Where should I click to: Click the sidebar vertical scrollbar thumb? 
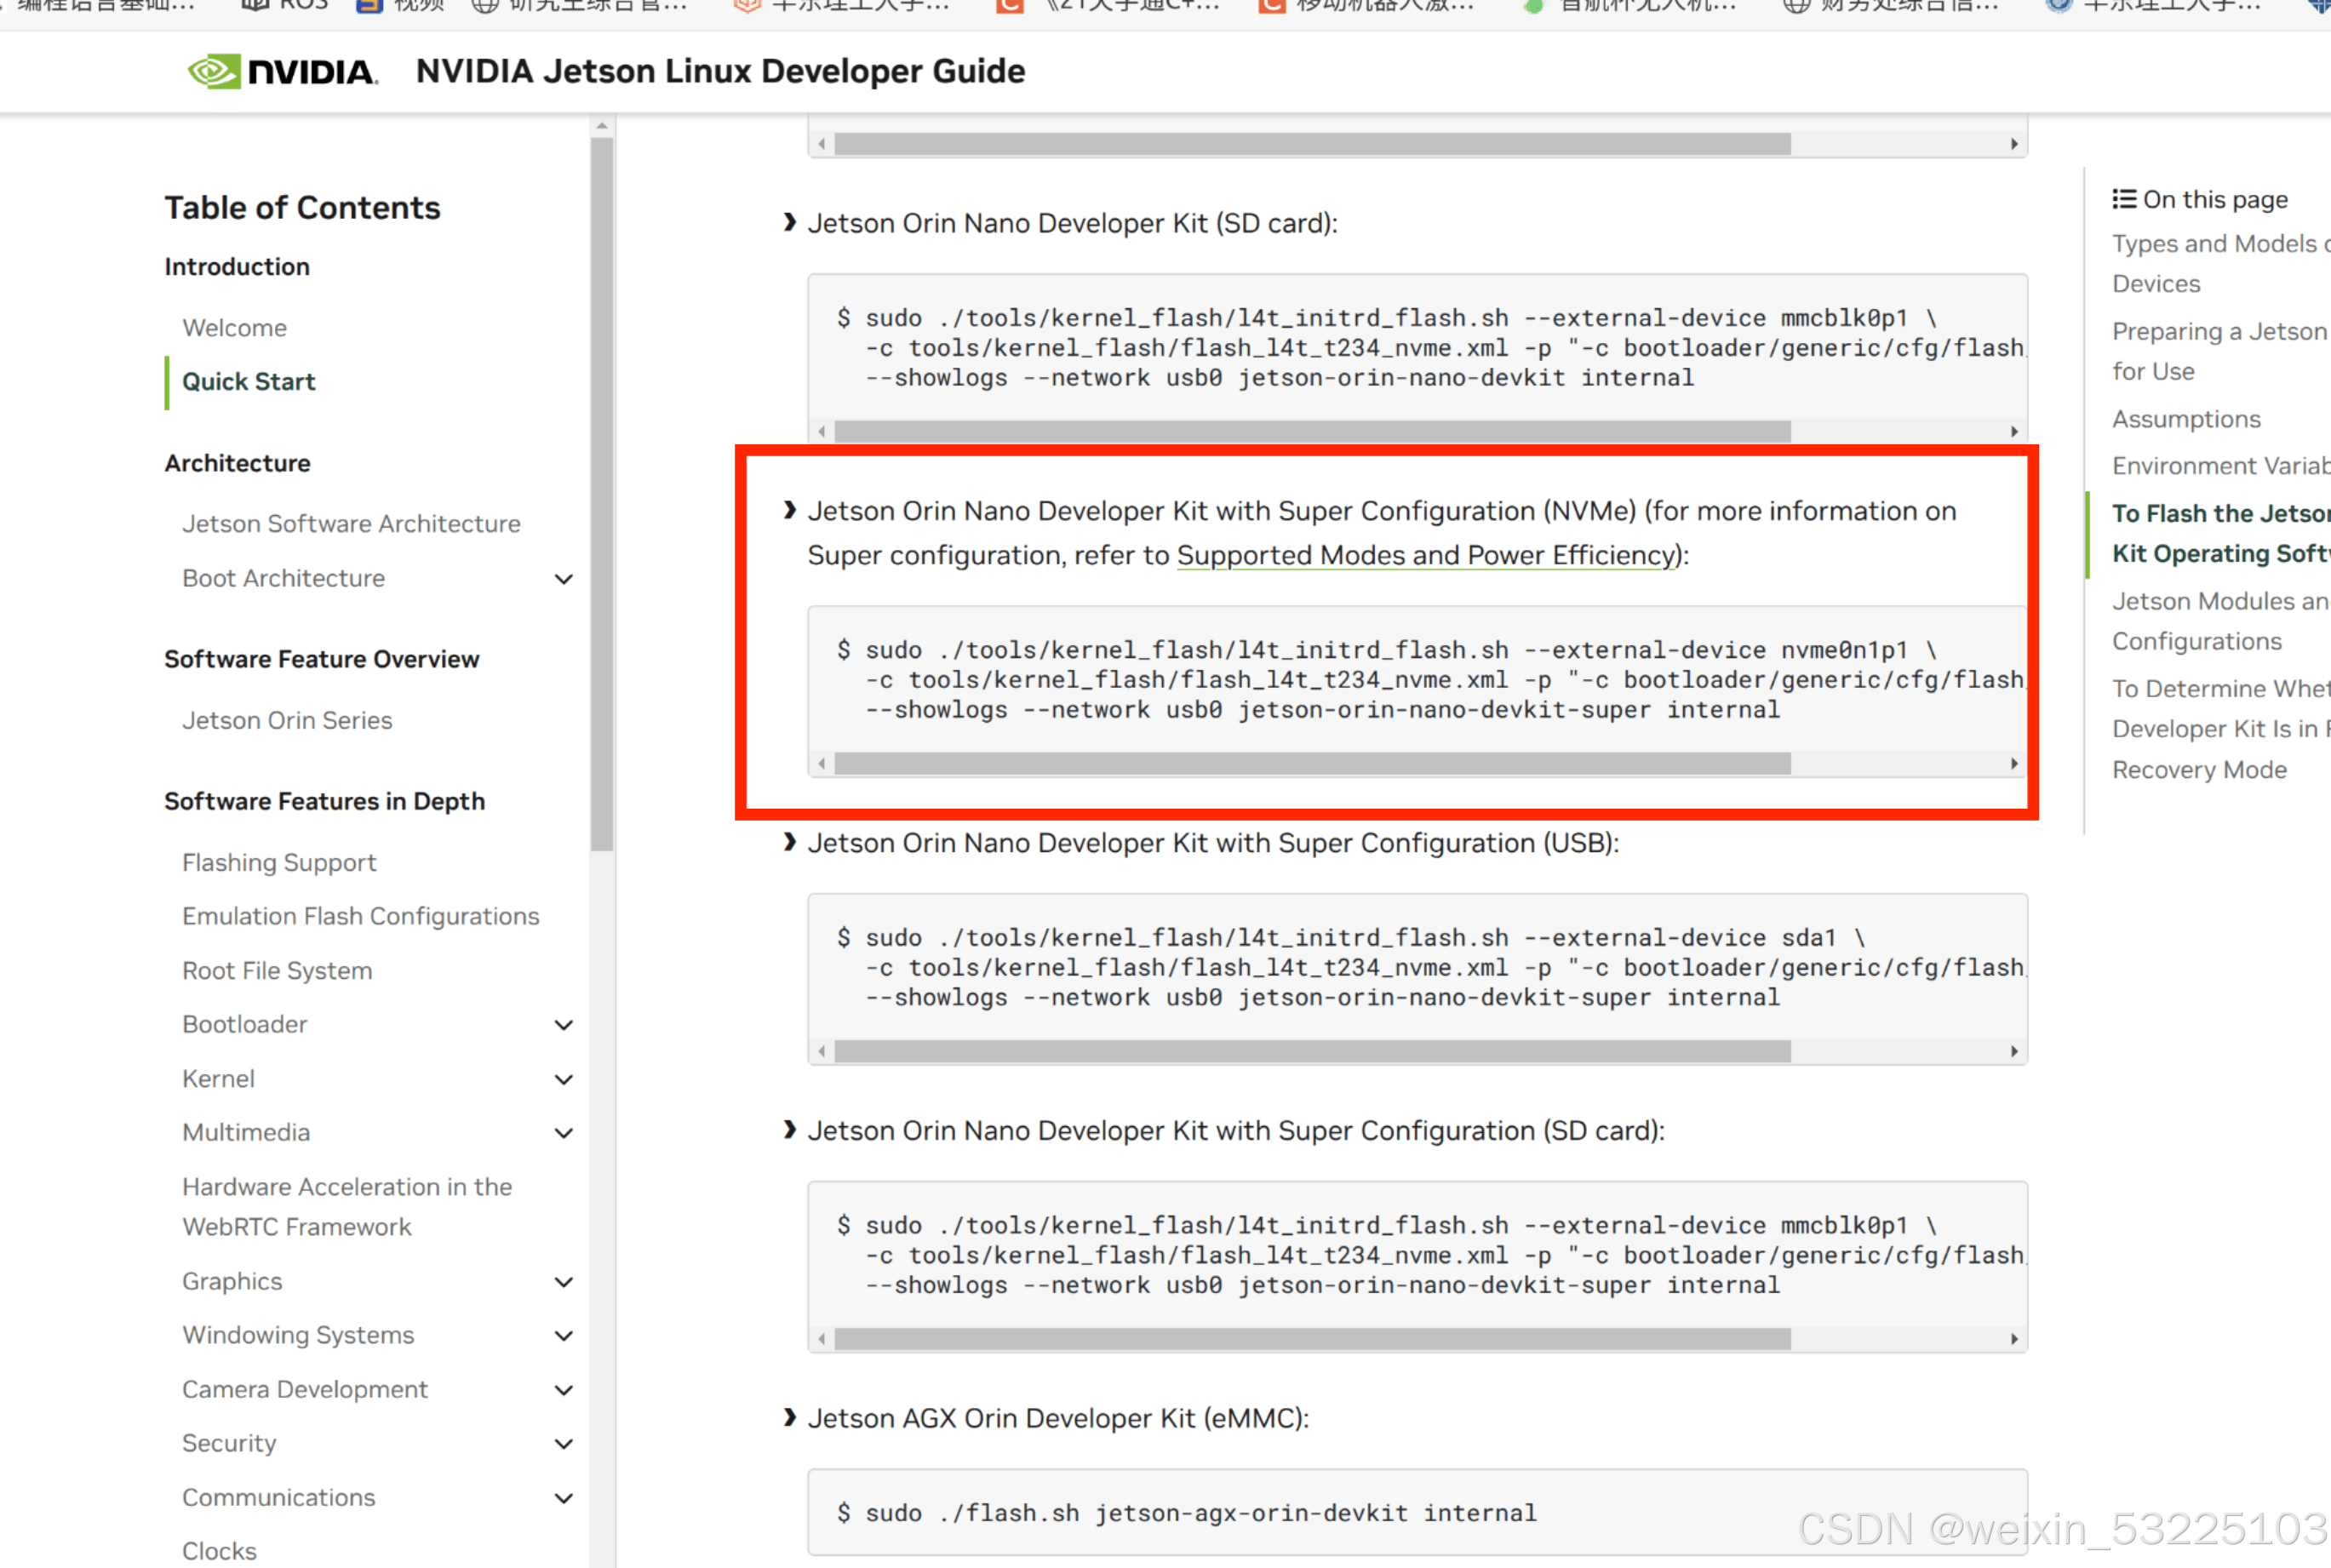[601, 495]
